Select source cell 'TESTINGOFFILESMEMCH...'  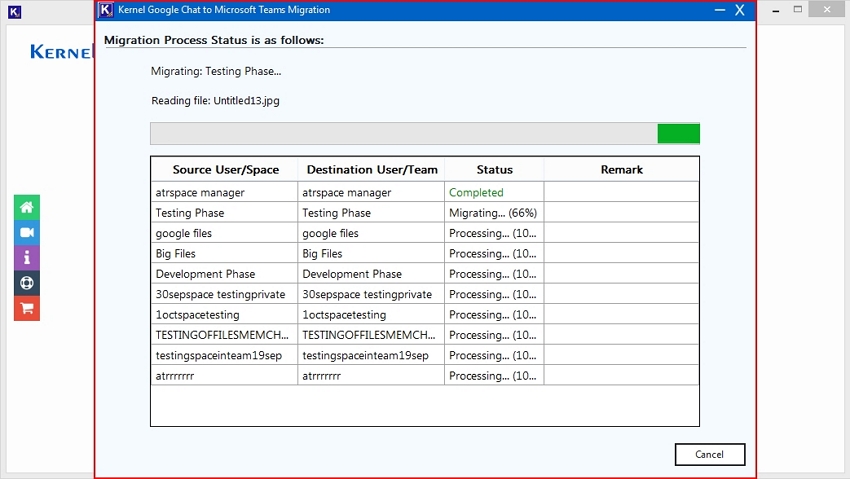[x=224, y=335]
